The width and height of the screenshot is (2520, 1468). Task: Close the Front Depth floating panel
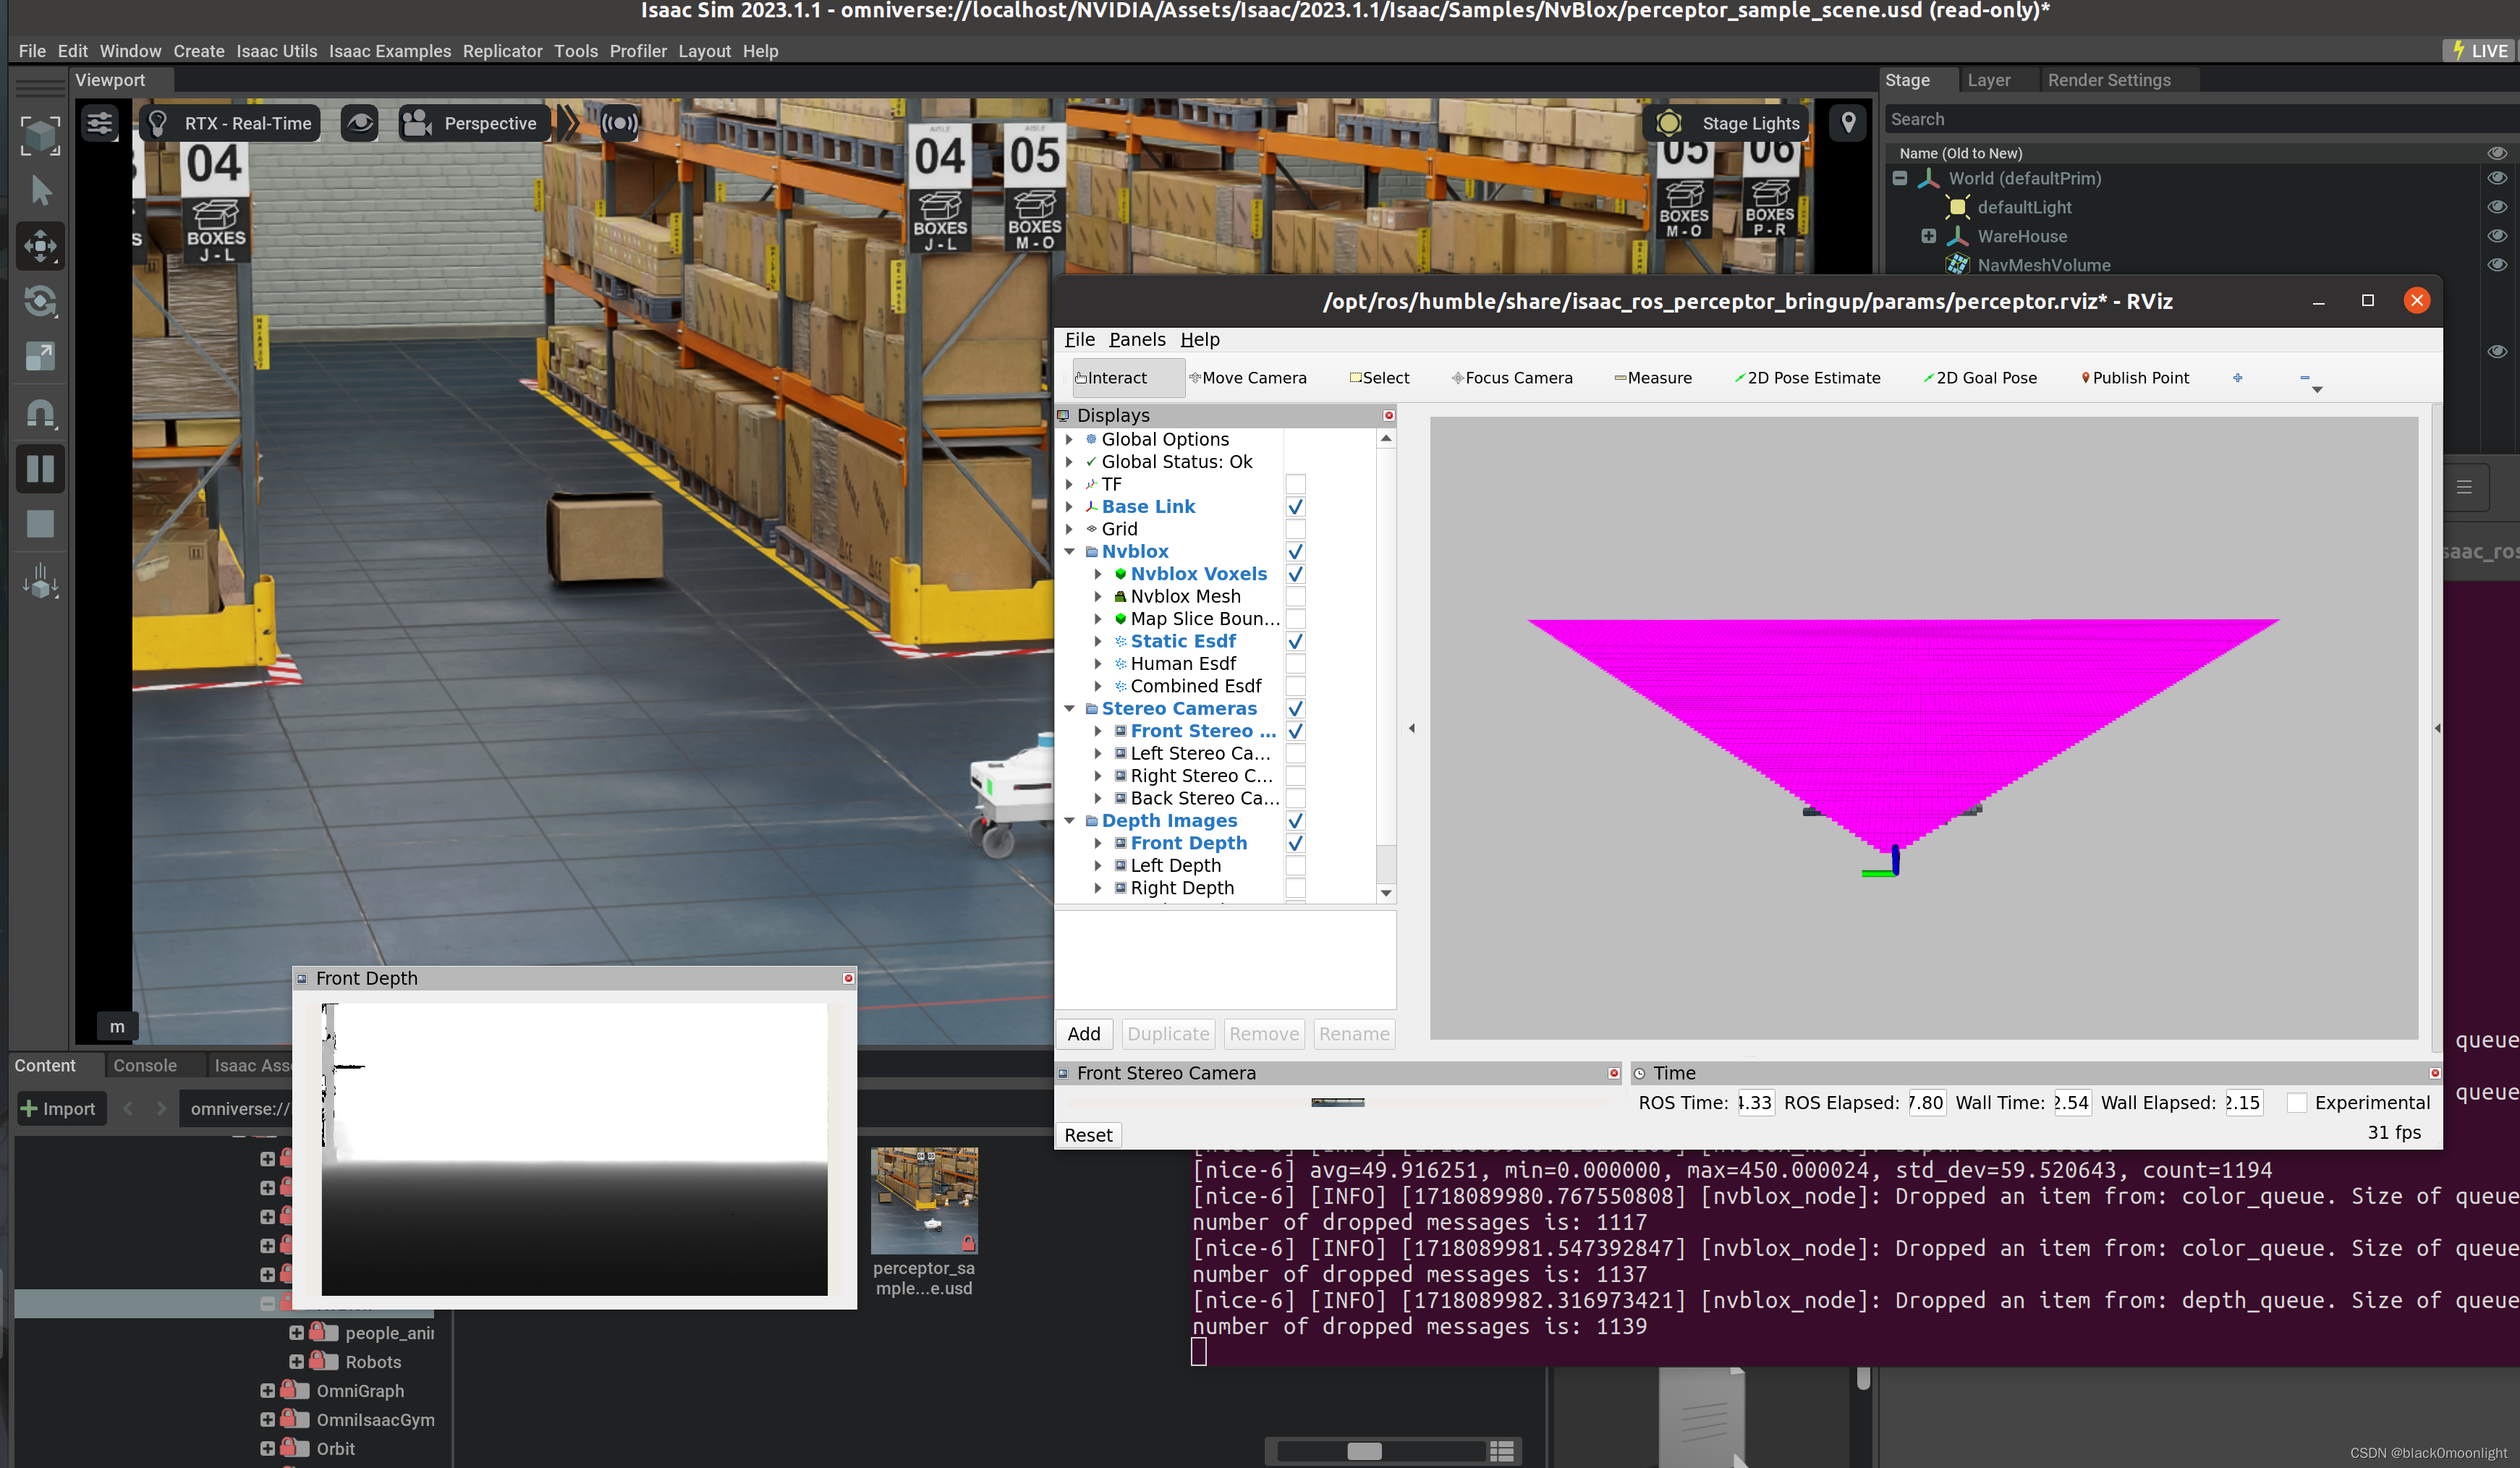[x=848, y=978]
